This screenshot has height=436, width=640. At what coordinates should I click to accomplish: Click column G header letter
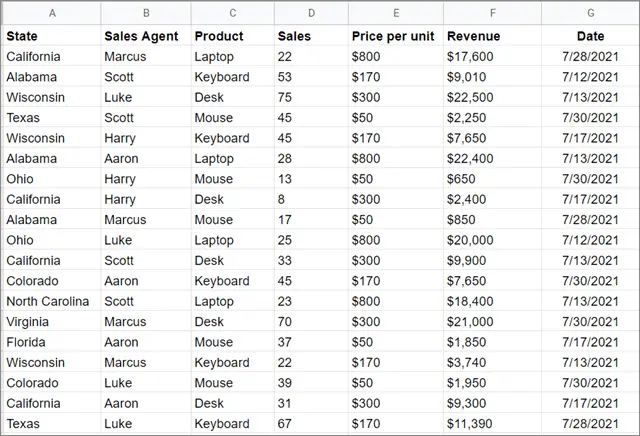point(590,13)
